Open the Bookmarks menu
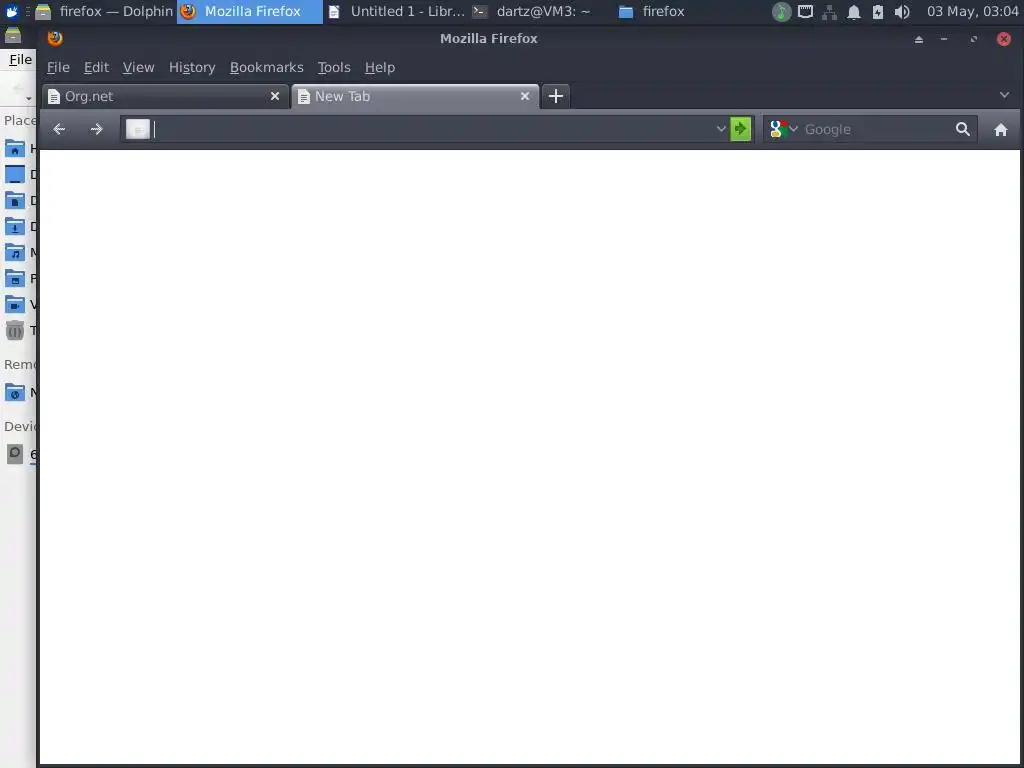This screenshot has width=1024, height=768. click(266, 67)
